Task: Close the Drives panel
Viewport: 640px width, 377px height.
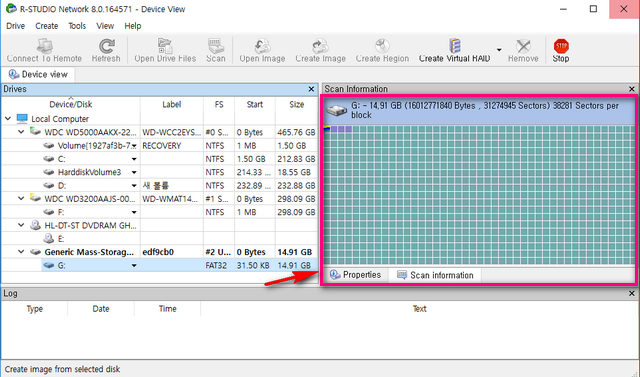Action: 311,89
